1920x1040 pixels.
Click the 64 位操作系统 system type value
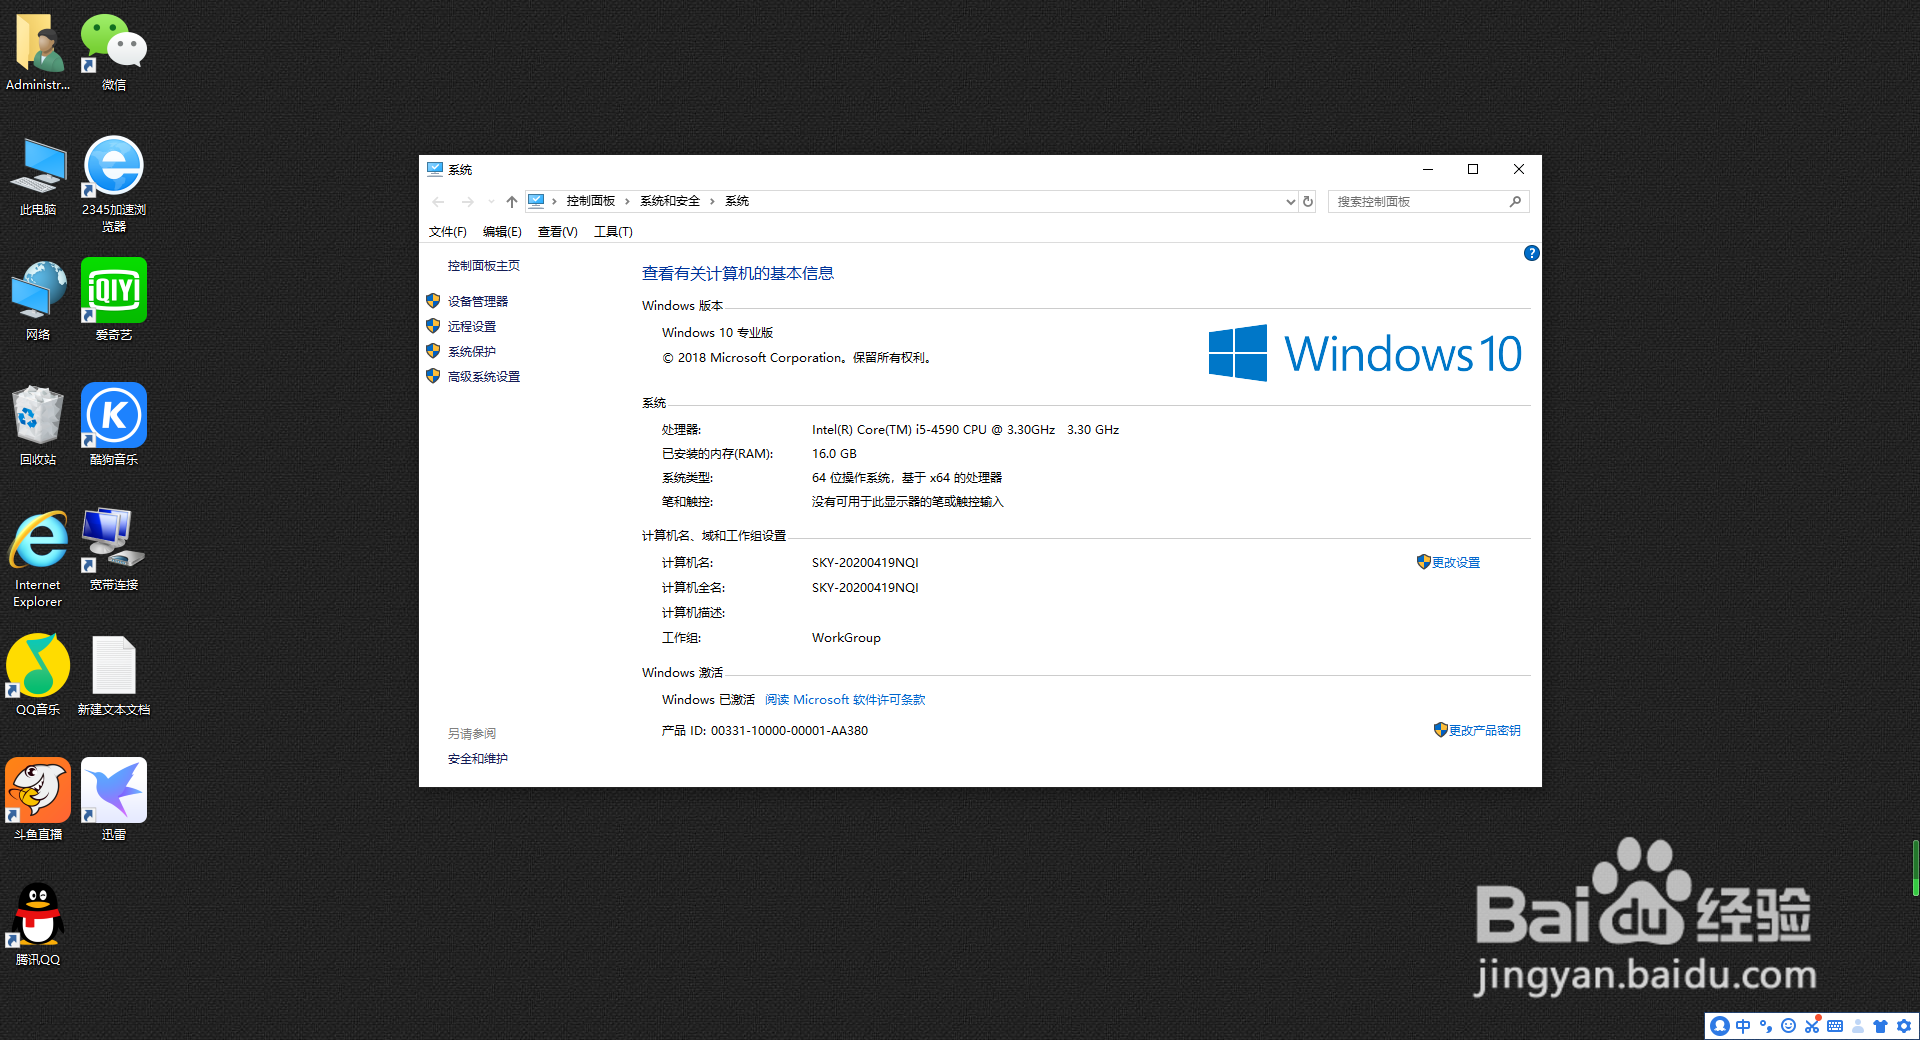906,478
